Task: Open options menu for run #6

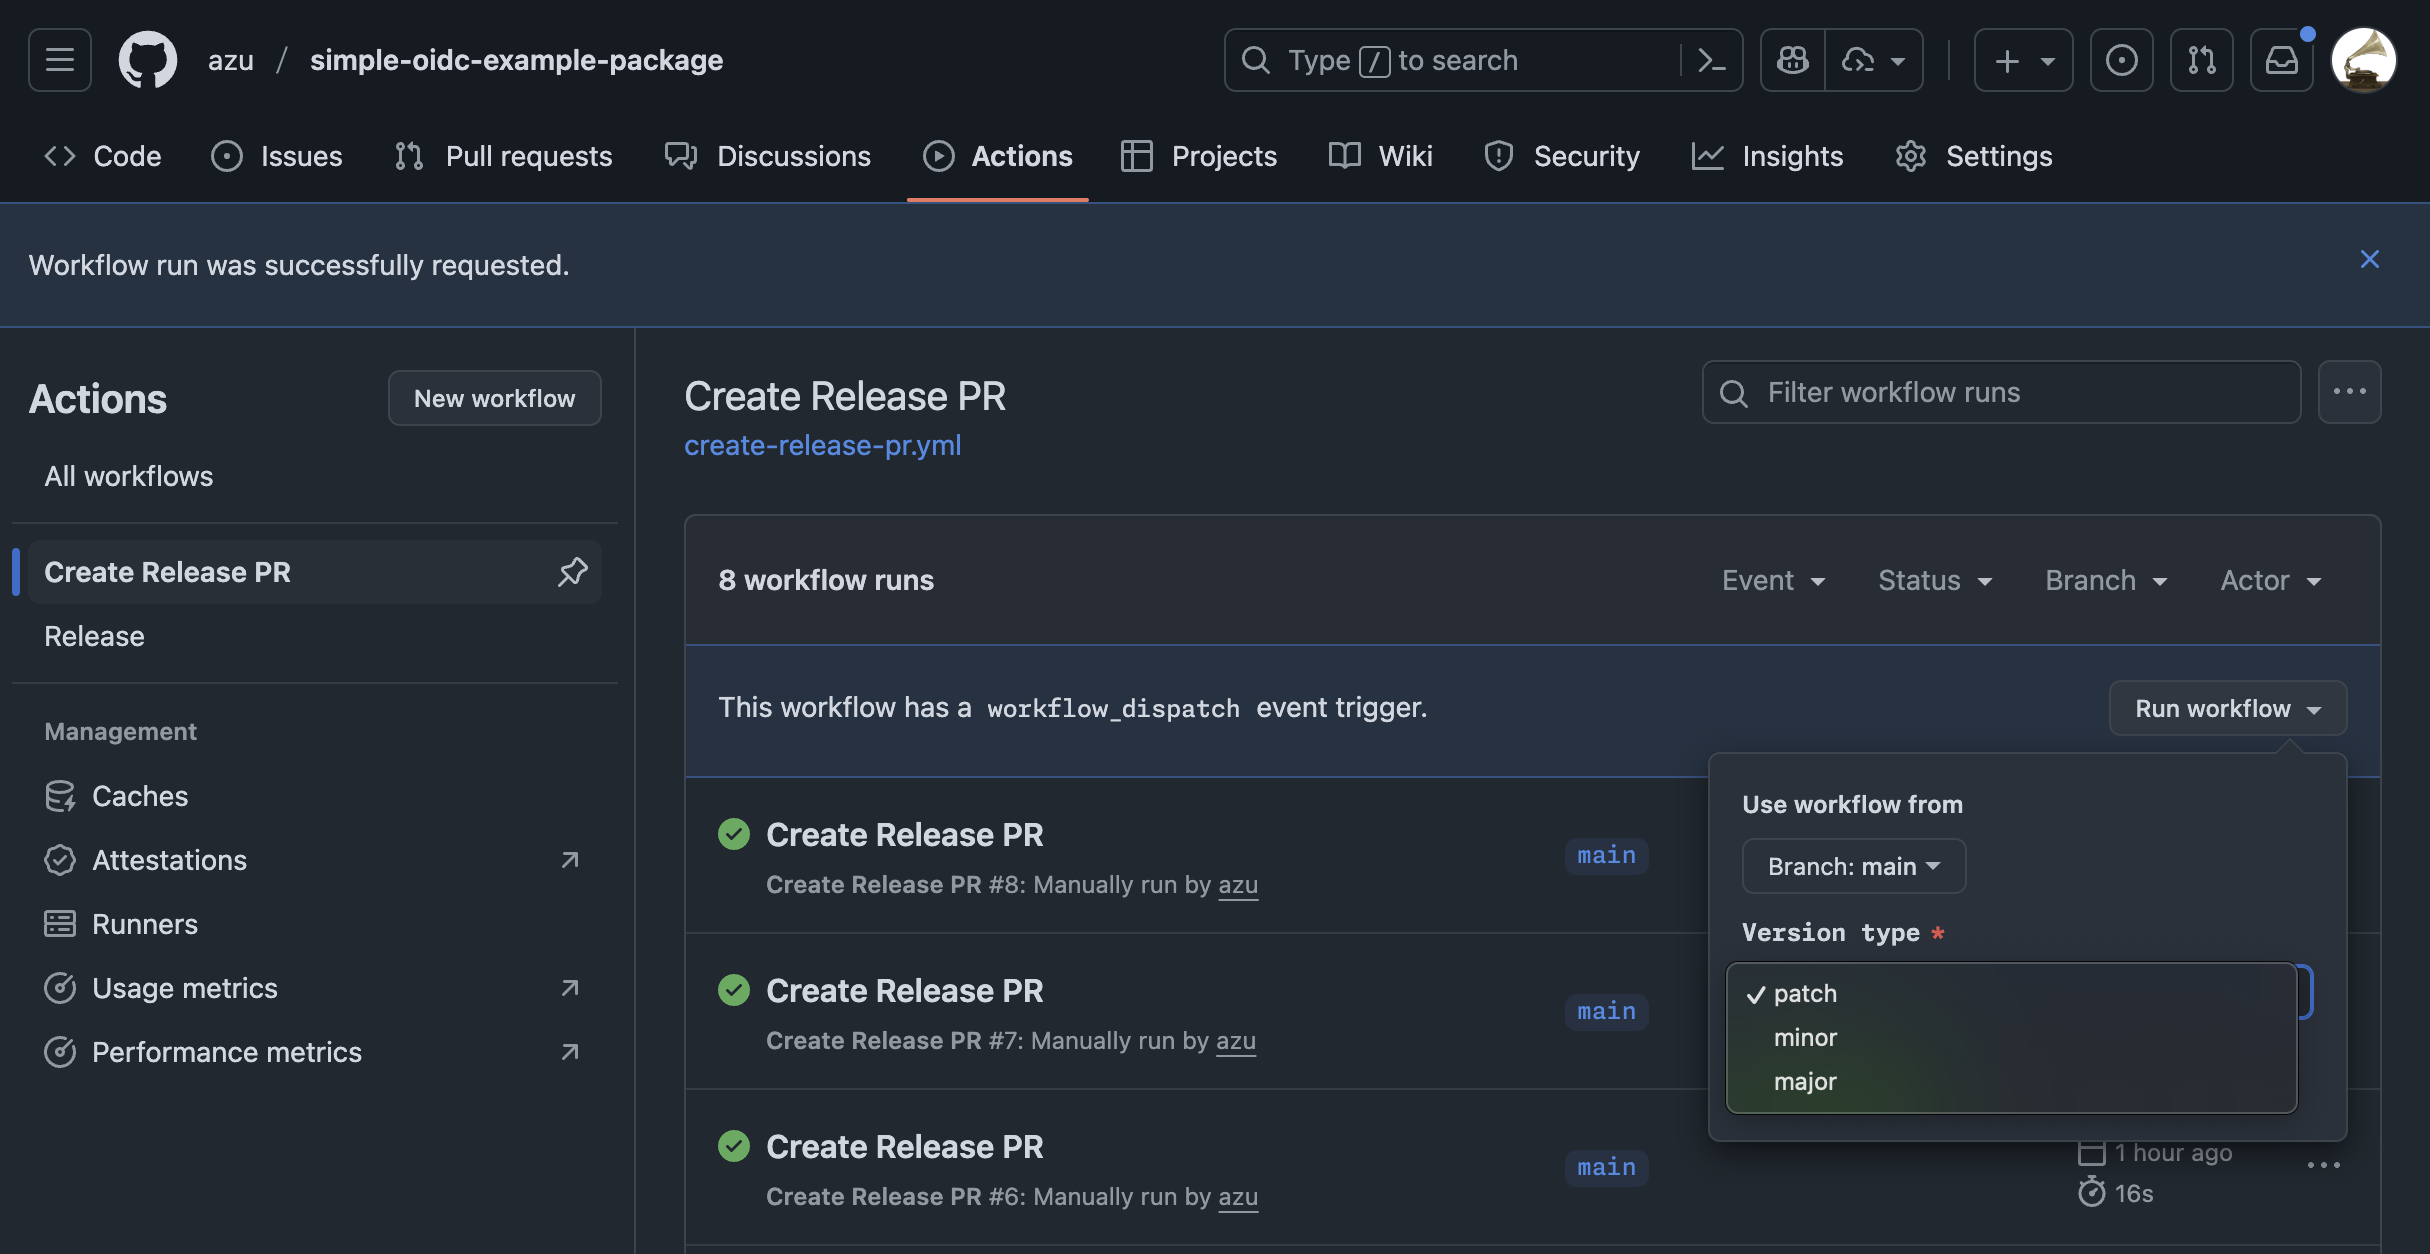Action: [x=2323, y=1165]
